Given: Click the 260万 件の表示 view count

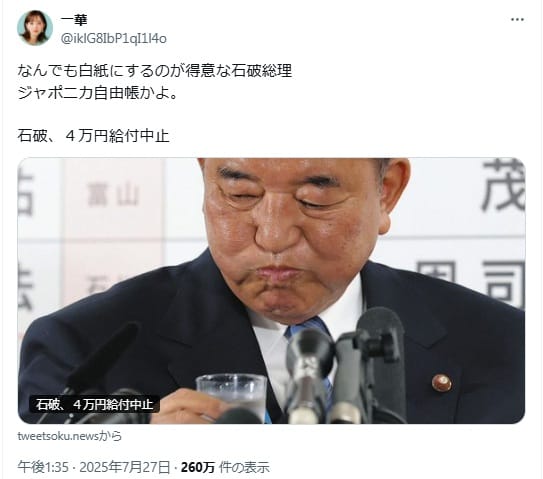Looking at the screenshot, I should click(225, 468).
